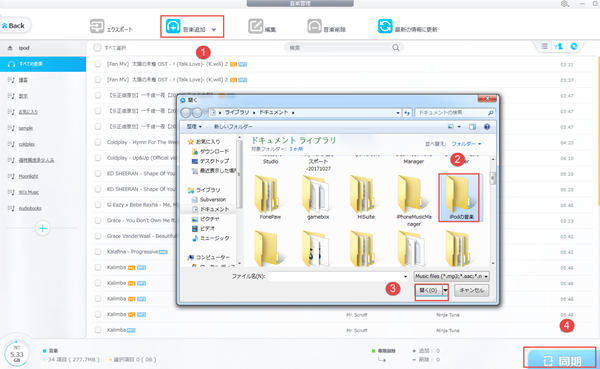
Task: Open the Moonlight playlist
Action: tap(28, 176)
